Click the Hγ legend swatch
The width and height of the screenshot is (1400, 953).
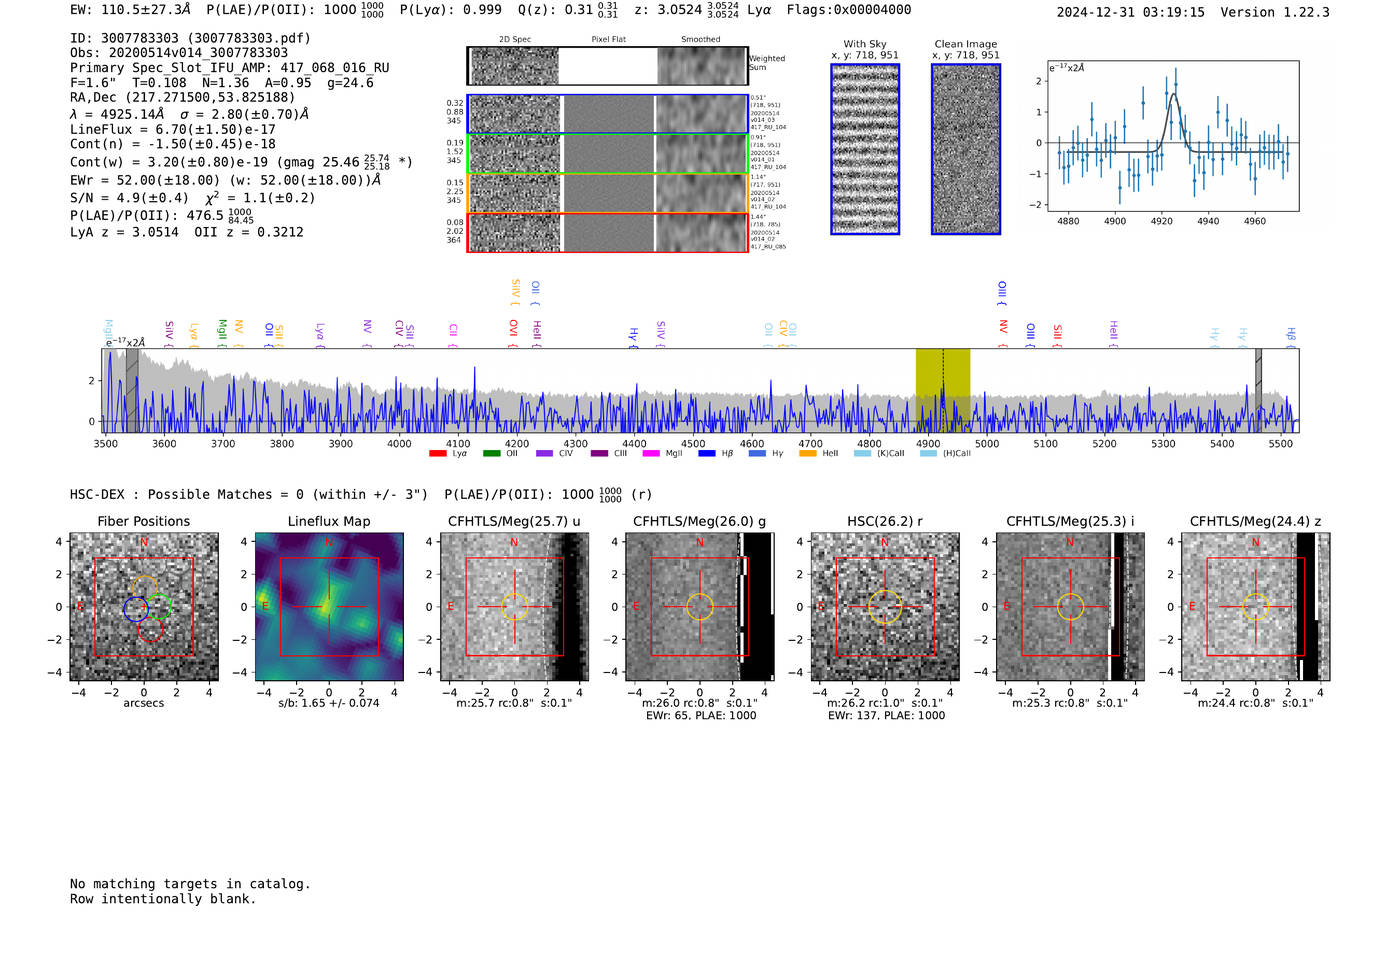tap(757, 454)
